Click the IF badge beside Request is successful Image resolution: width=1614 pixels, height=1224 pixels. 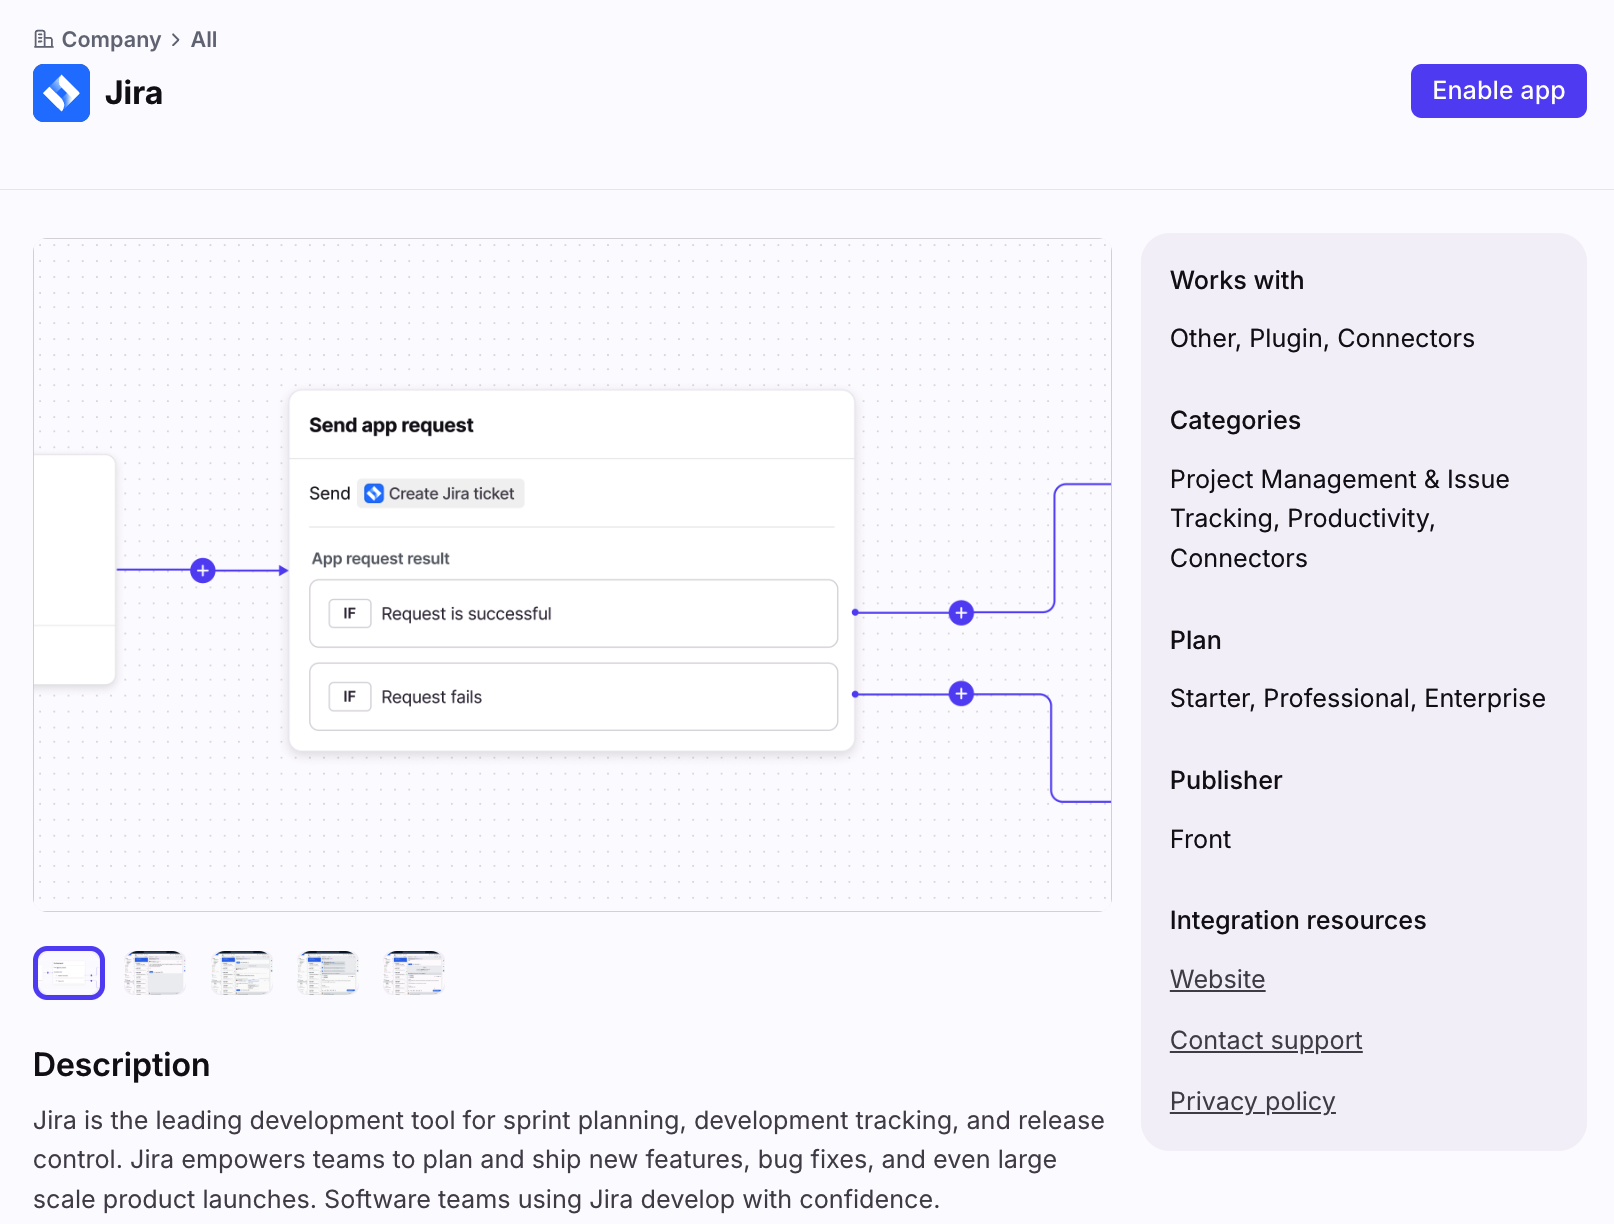(349, 614)
